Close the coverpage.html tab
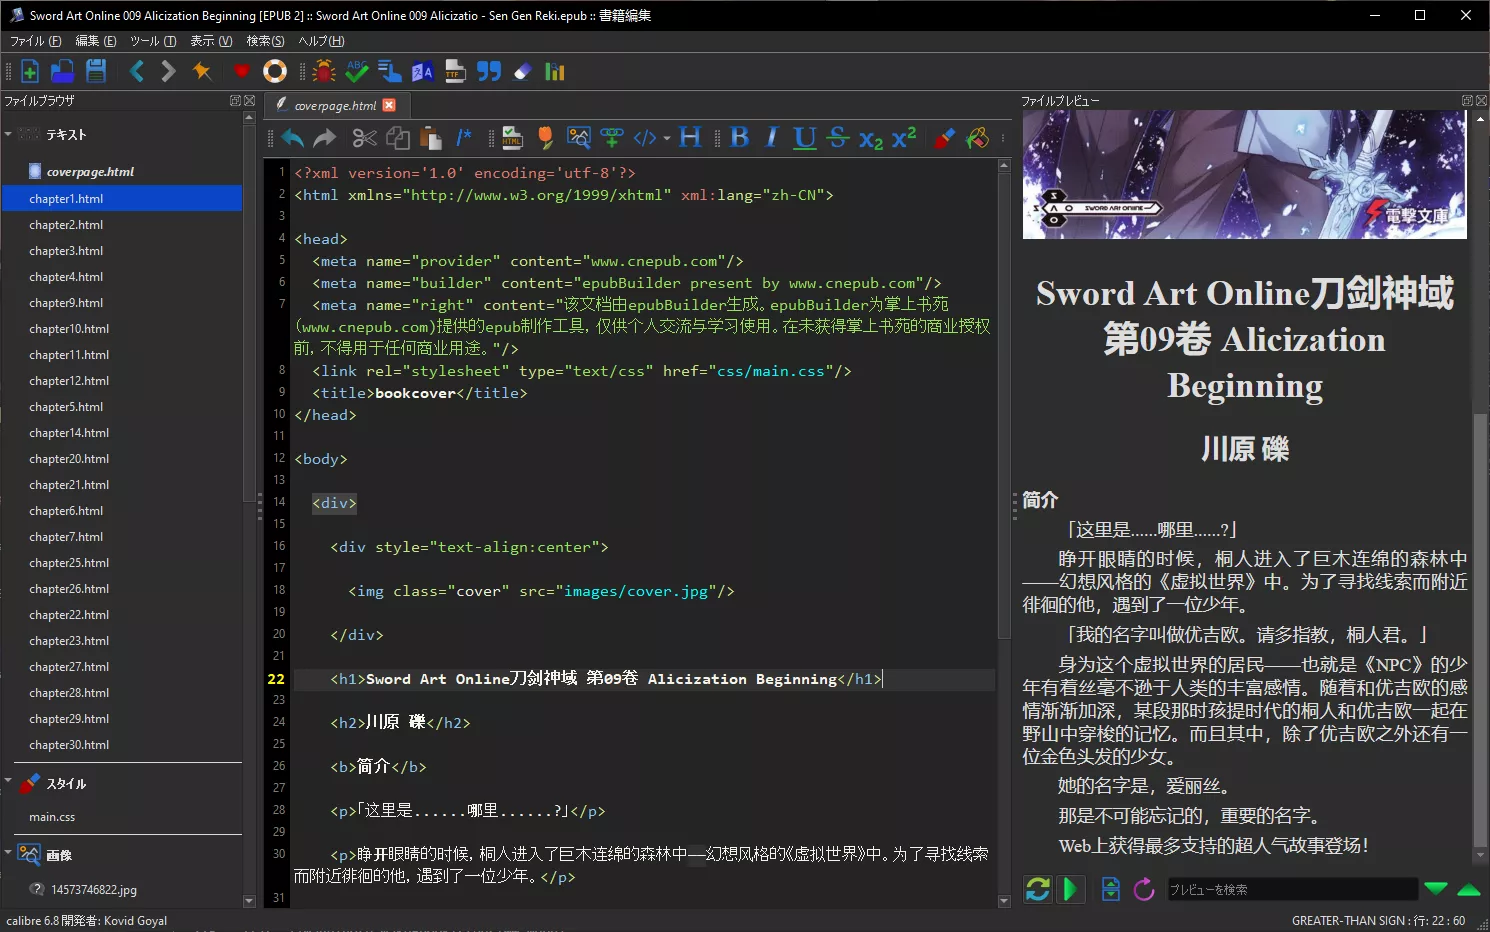Viewport: 1490px width, 932px height. click(389, 105)
